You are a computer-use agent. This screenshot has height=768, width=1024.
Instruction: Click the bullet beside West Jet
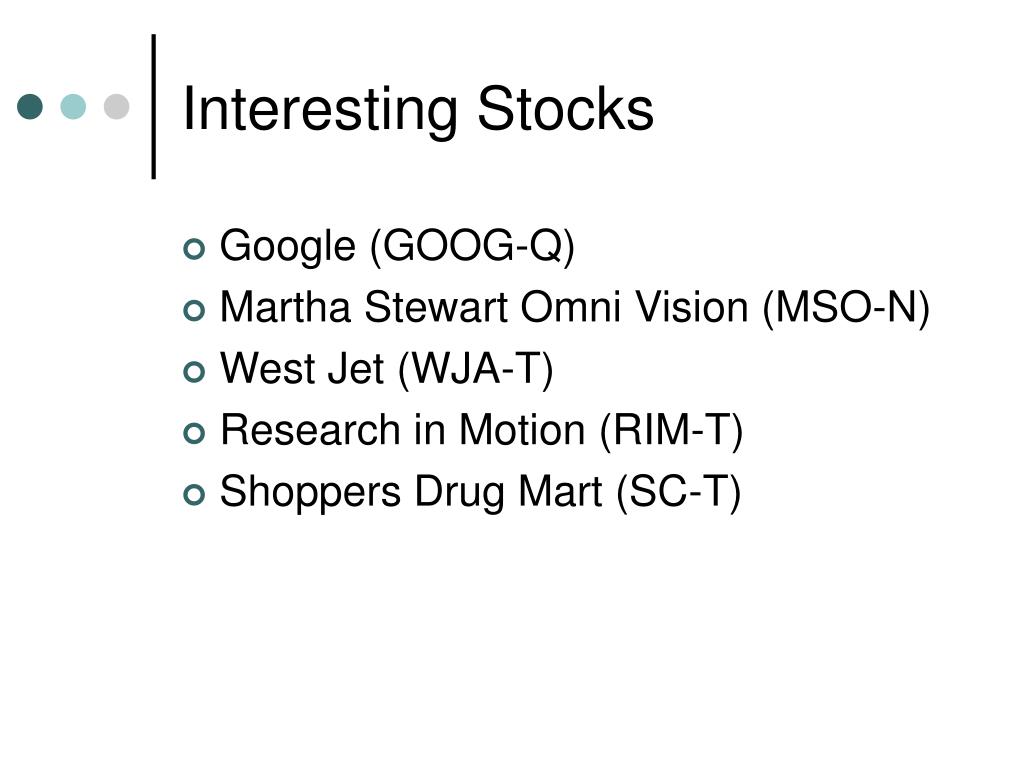[x=194, y=372]
